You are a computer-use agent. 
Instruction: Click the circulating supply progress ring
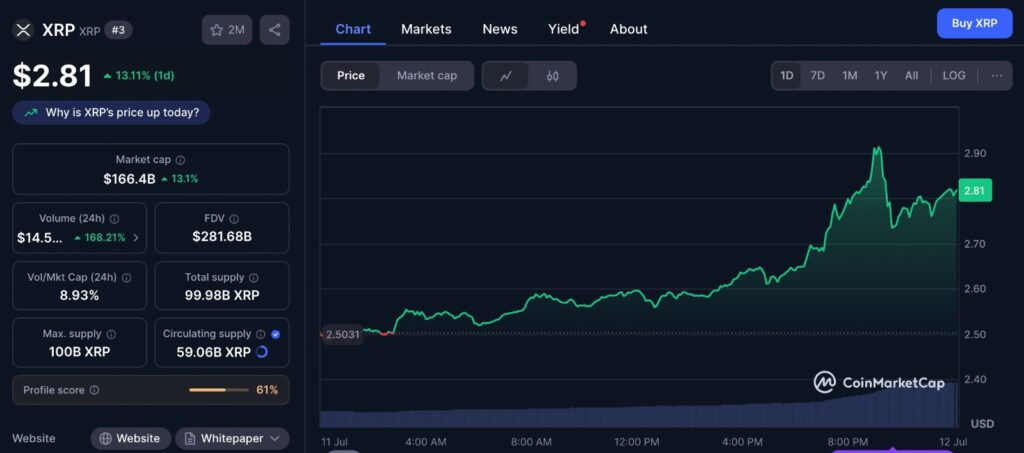(x=262, y=352)
